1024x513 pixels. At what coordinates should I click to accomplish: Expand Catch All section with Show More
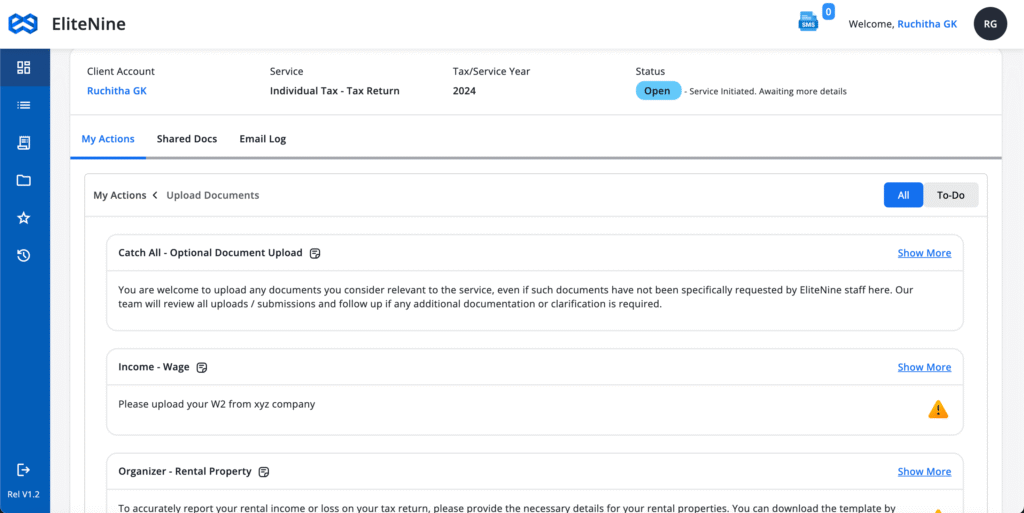tap(924, 253)
